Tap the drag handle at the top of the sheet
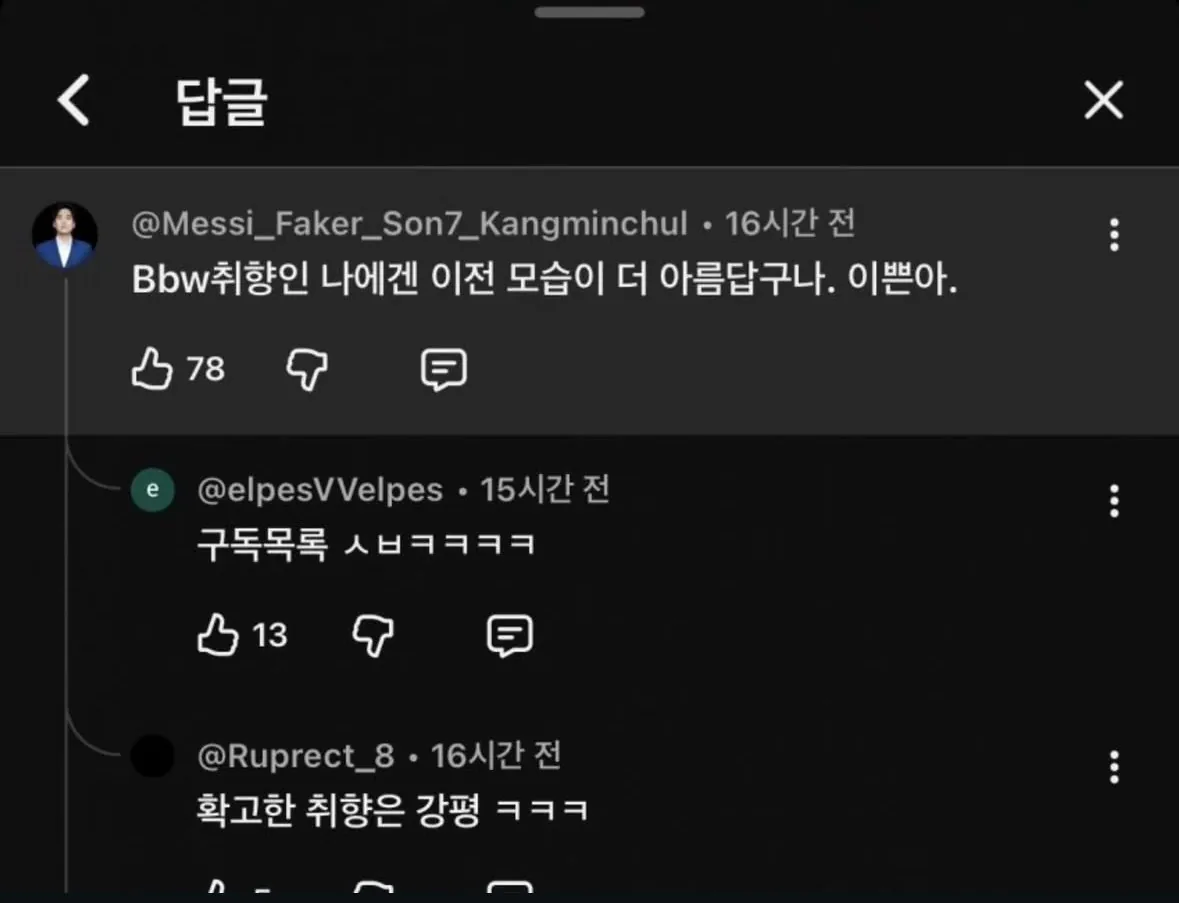Viewport: 1179px width, 903px height. (x=590, y=12)
